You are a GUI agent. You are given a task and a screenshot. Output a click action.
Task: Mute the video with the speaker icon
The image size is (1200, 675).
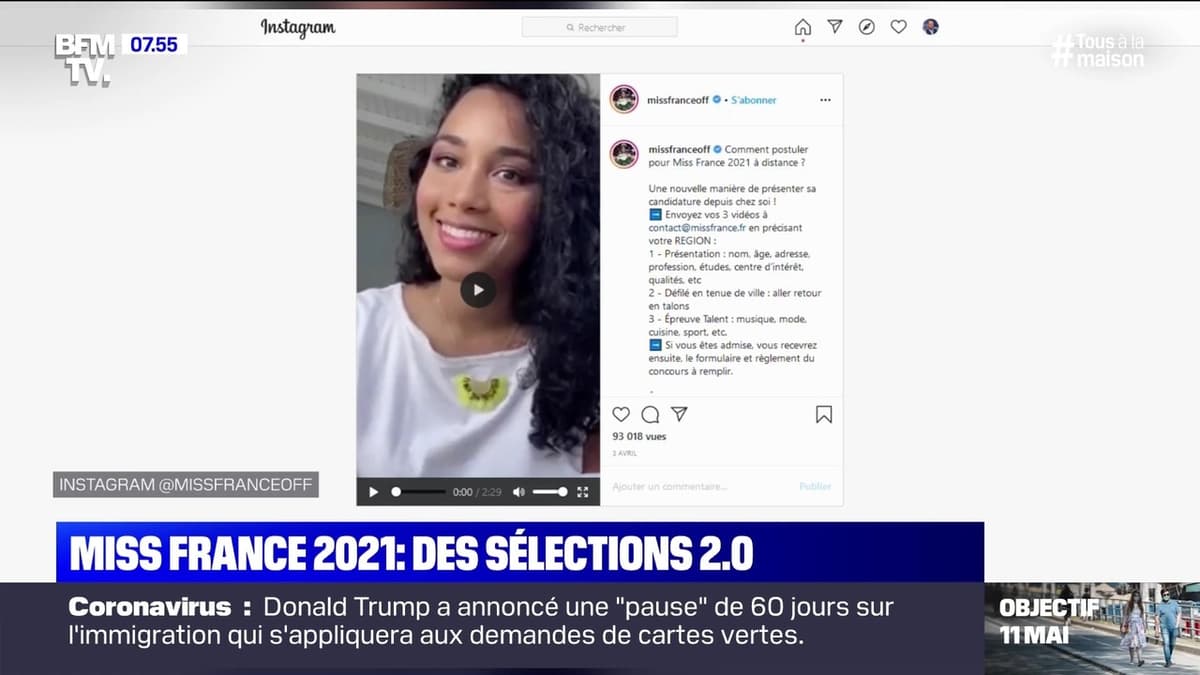pos(519,492)
